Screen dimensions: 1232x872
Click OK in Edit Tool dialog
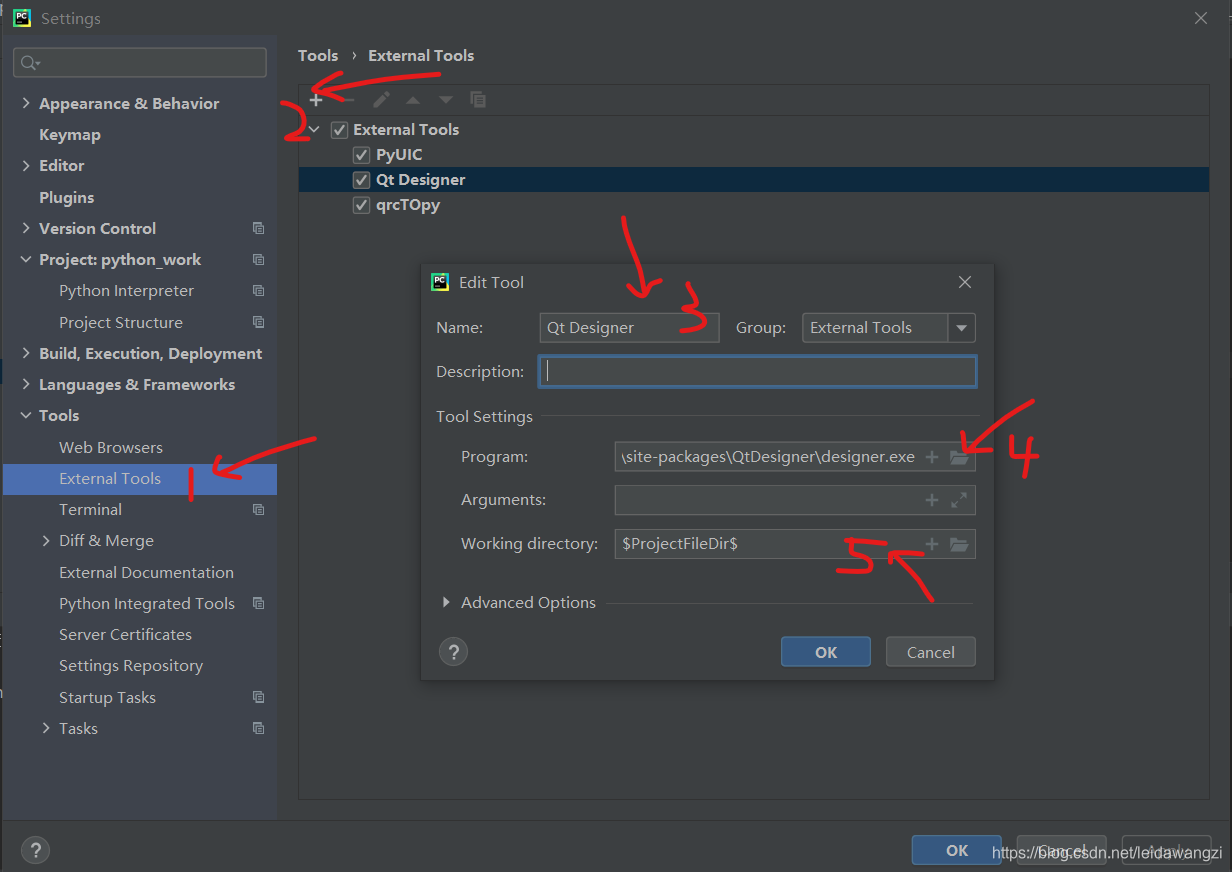pos(826,652)
